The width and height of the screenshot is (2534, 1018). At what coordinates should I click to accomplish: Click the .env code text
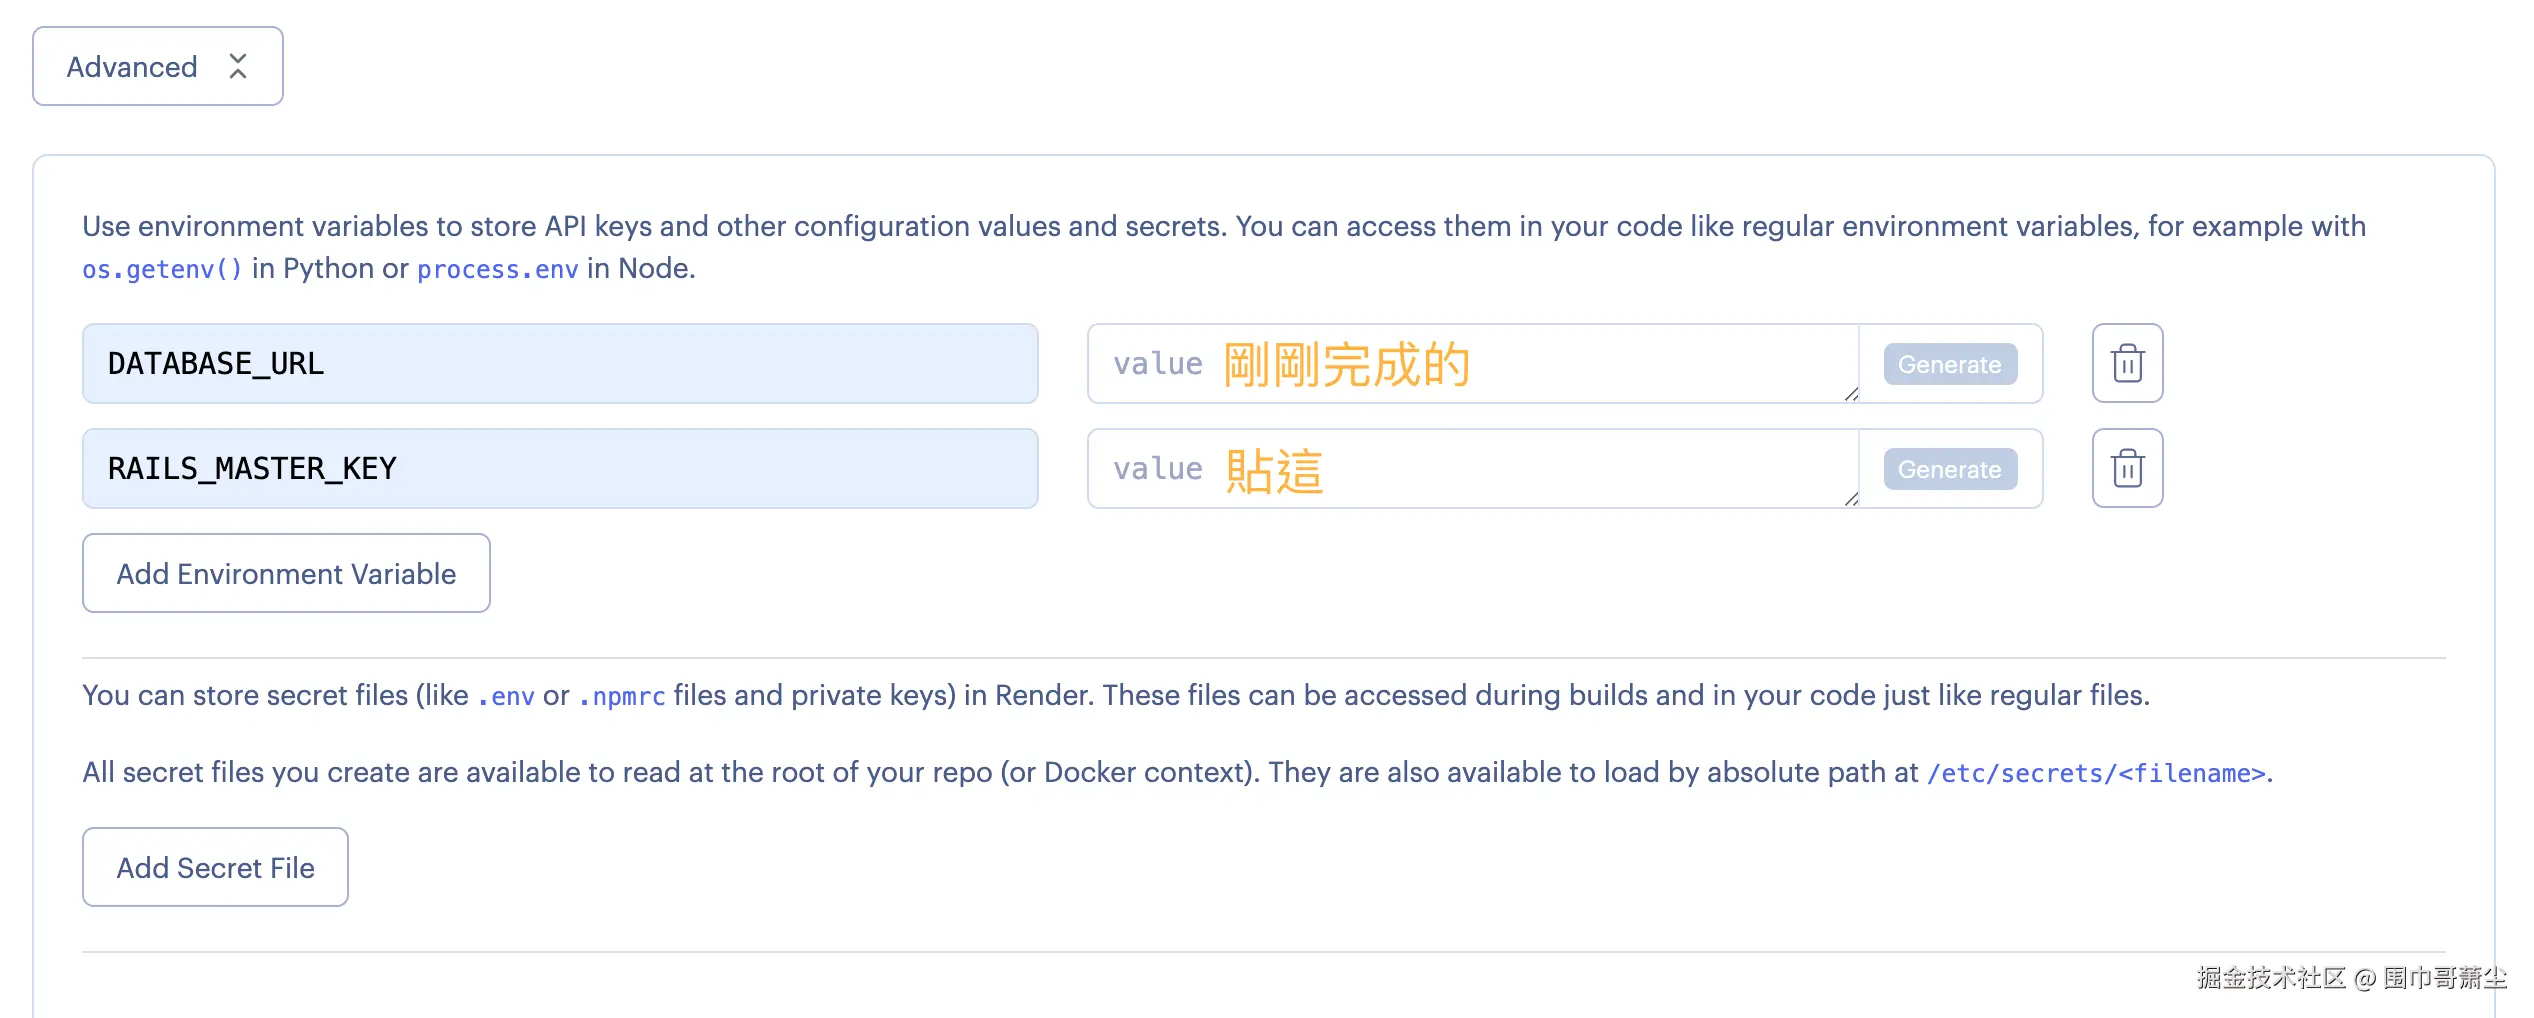tap(506, 696)
